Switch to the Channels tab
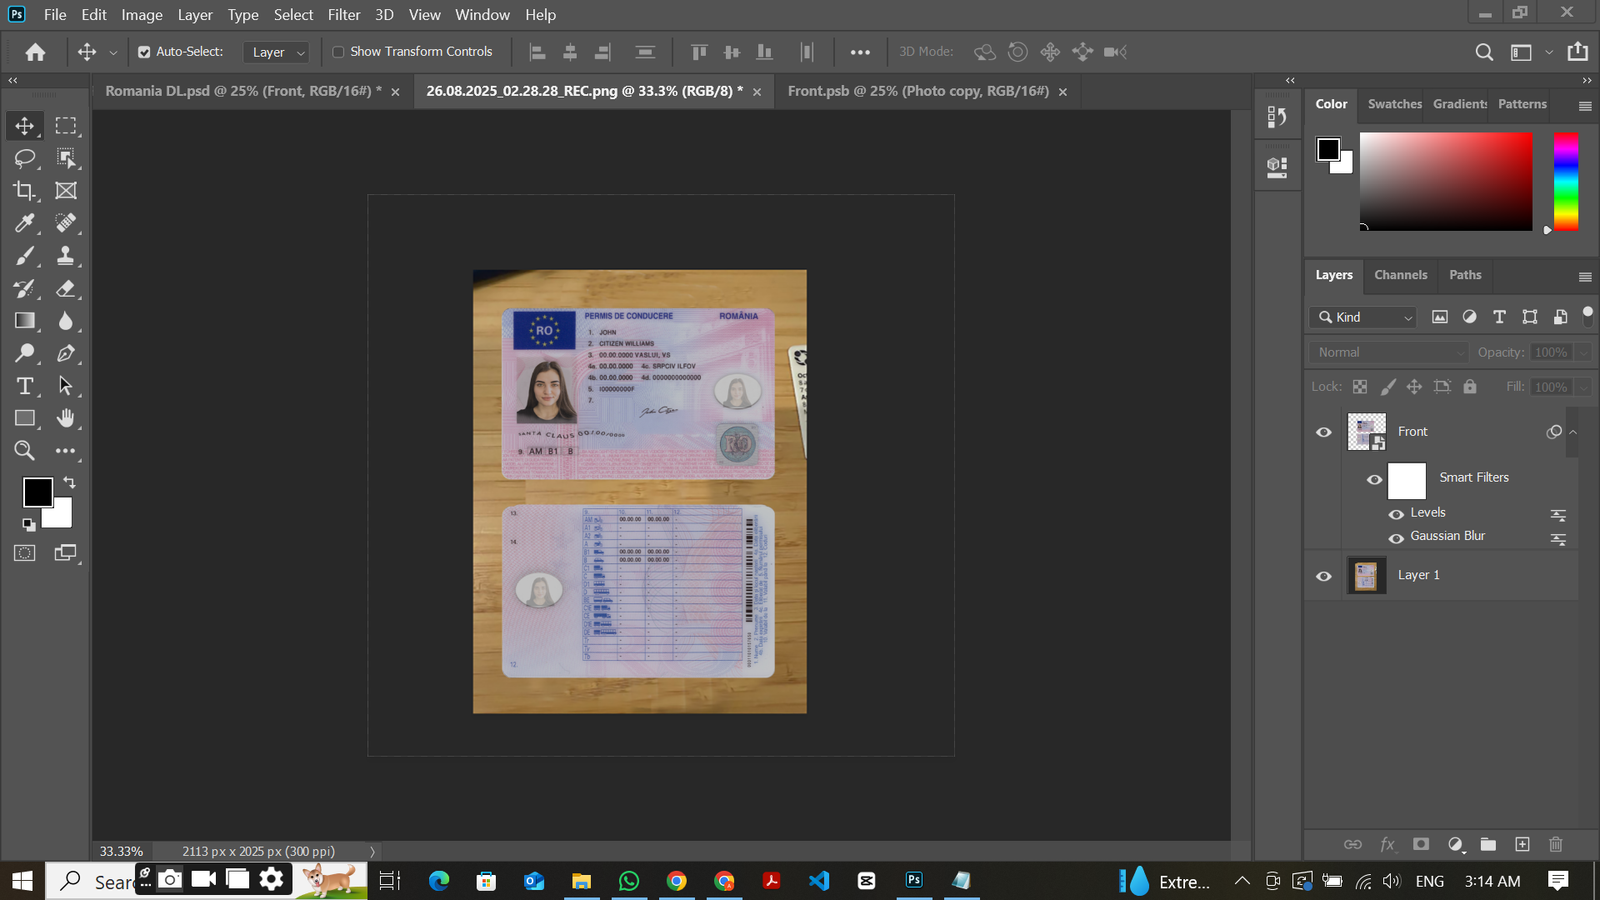The image size is (1600, 900). 1400,275
